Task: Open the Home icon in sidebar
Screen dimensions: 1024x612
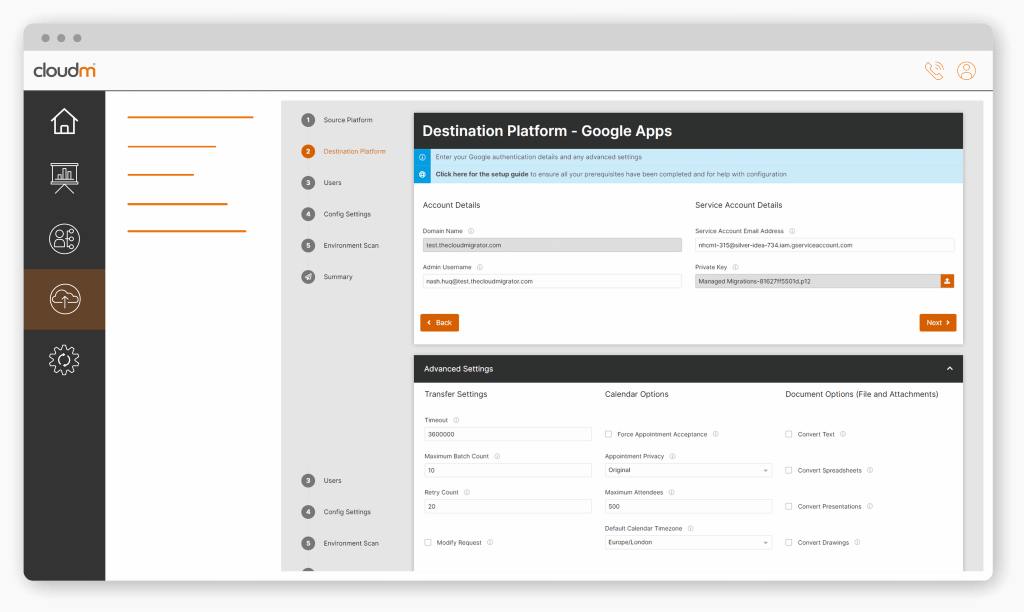Action: 64,121
